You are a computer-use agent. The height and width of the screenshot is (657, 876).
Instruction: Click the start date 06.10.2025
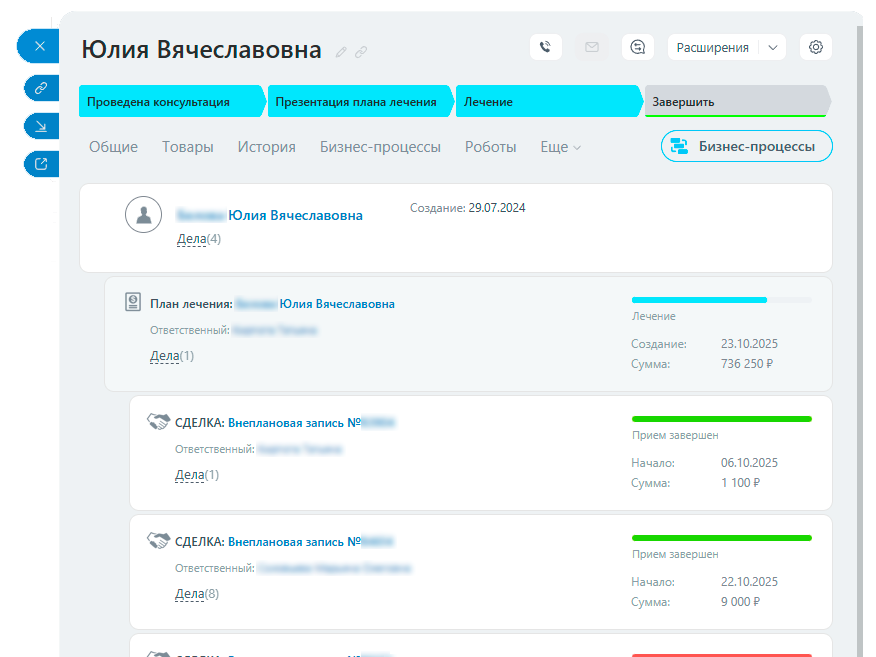click(x=749, y=463)
